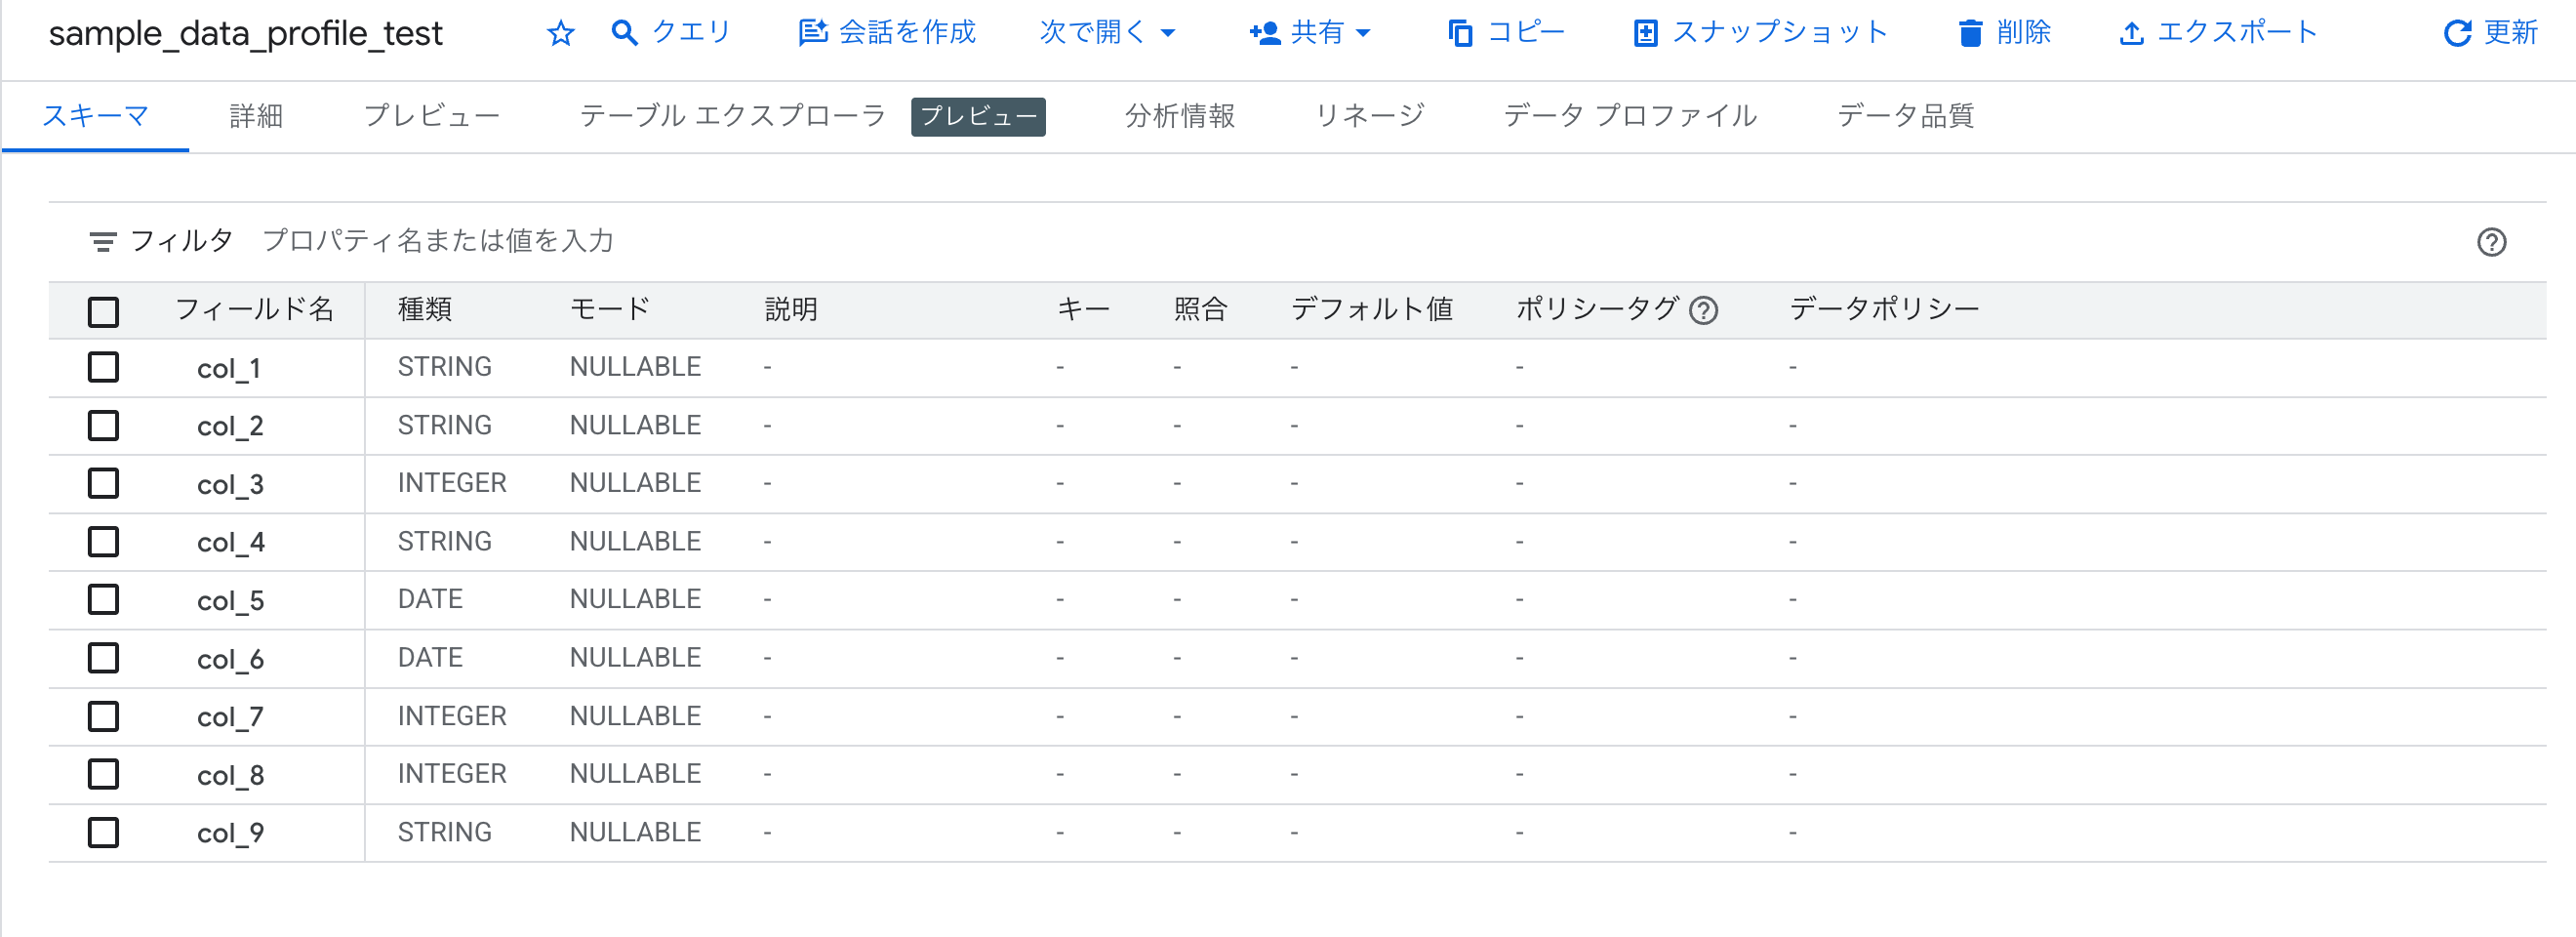This screenshot has height=937, width=2576.
Task: Select the checkbox for col_1
Action: 104,367
